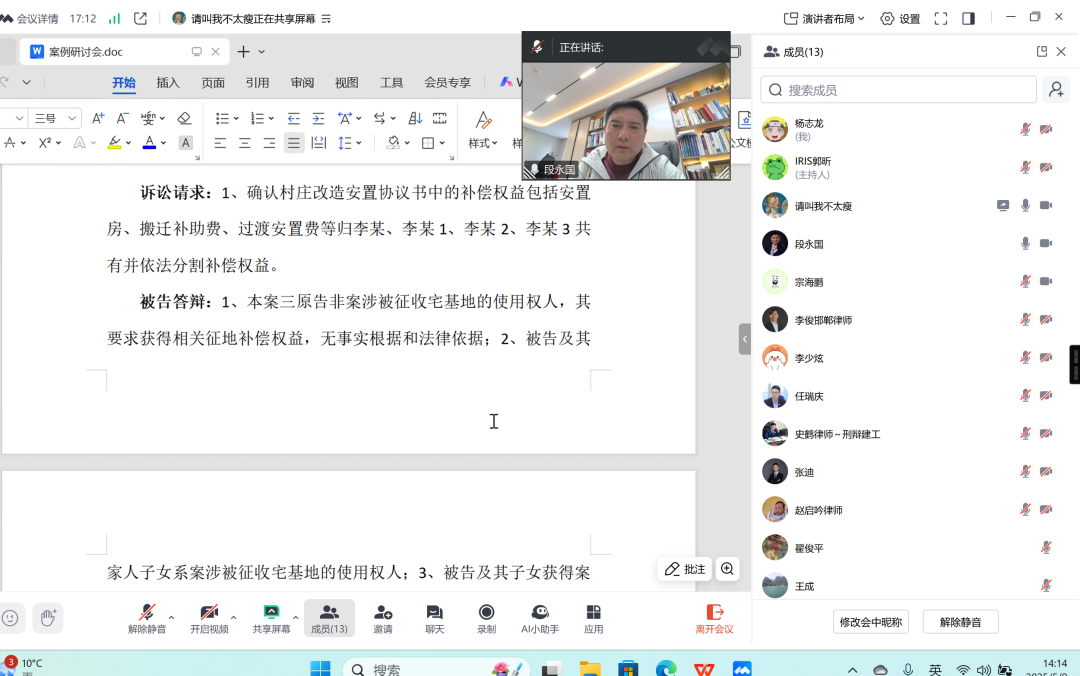Click the 批注 annotate icon on the document
The height and width of the screenshot is (676, 1080).
point(684,568)
